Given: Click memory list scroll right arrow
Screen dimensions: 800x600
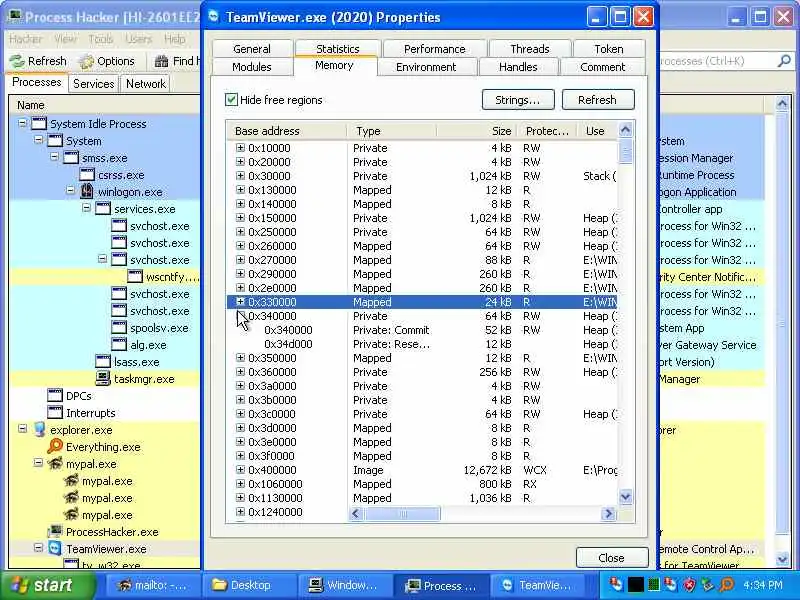Looking at the screenshot, I should (608, 513).
